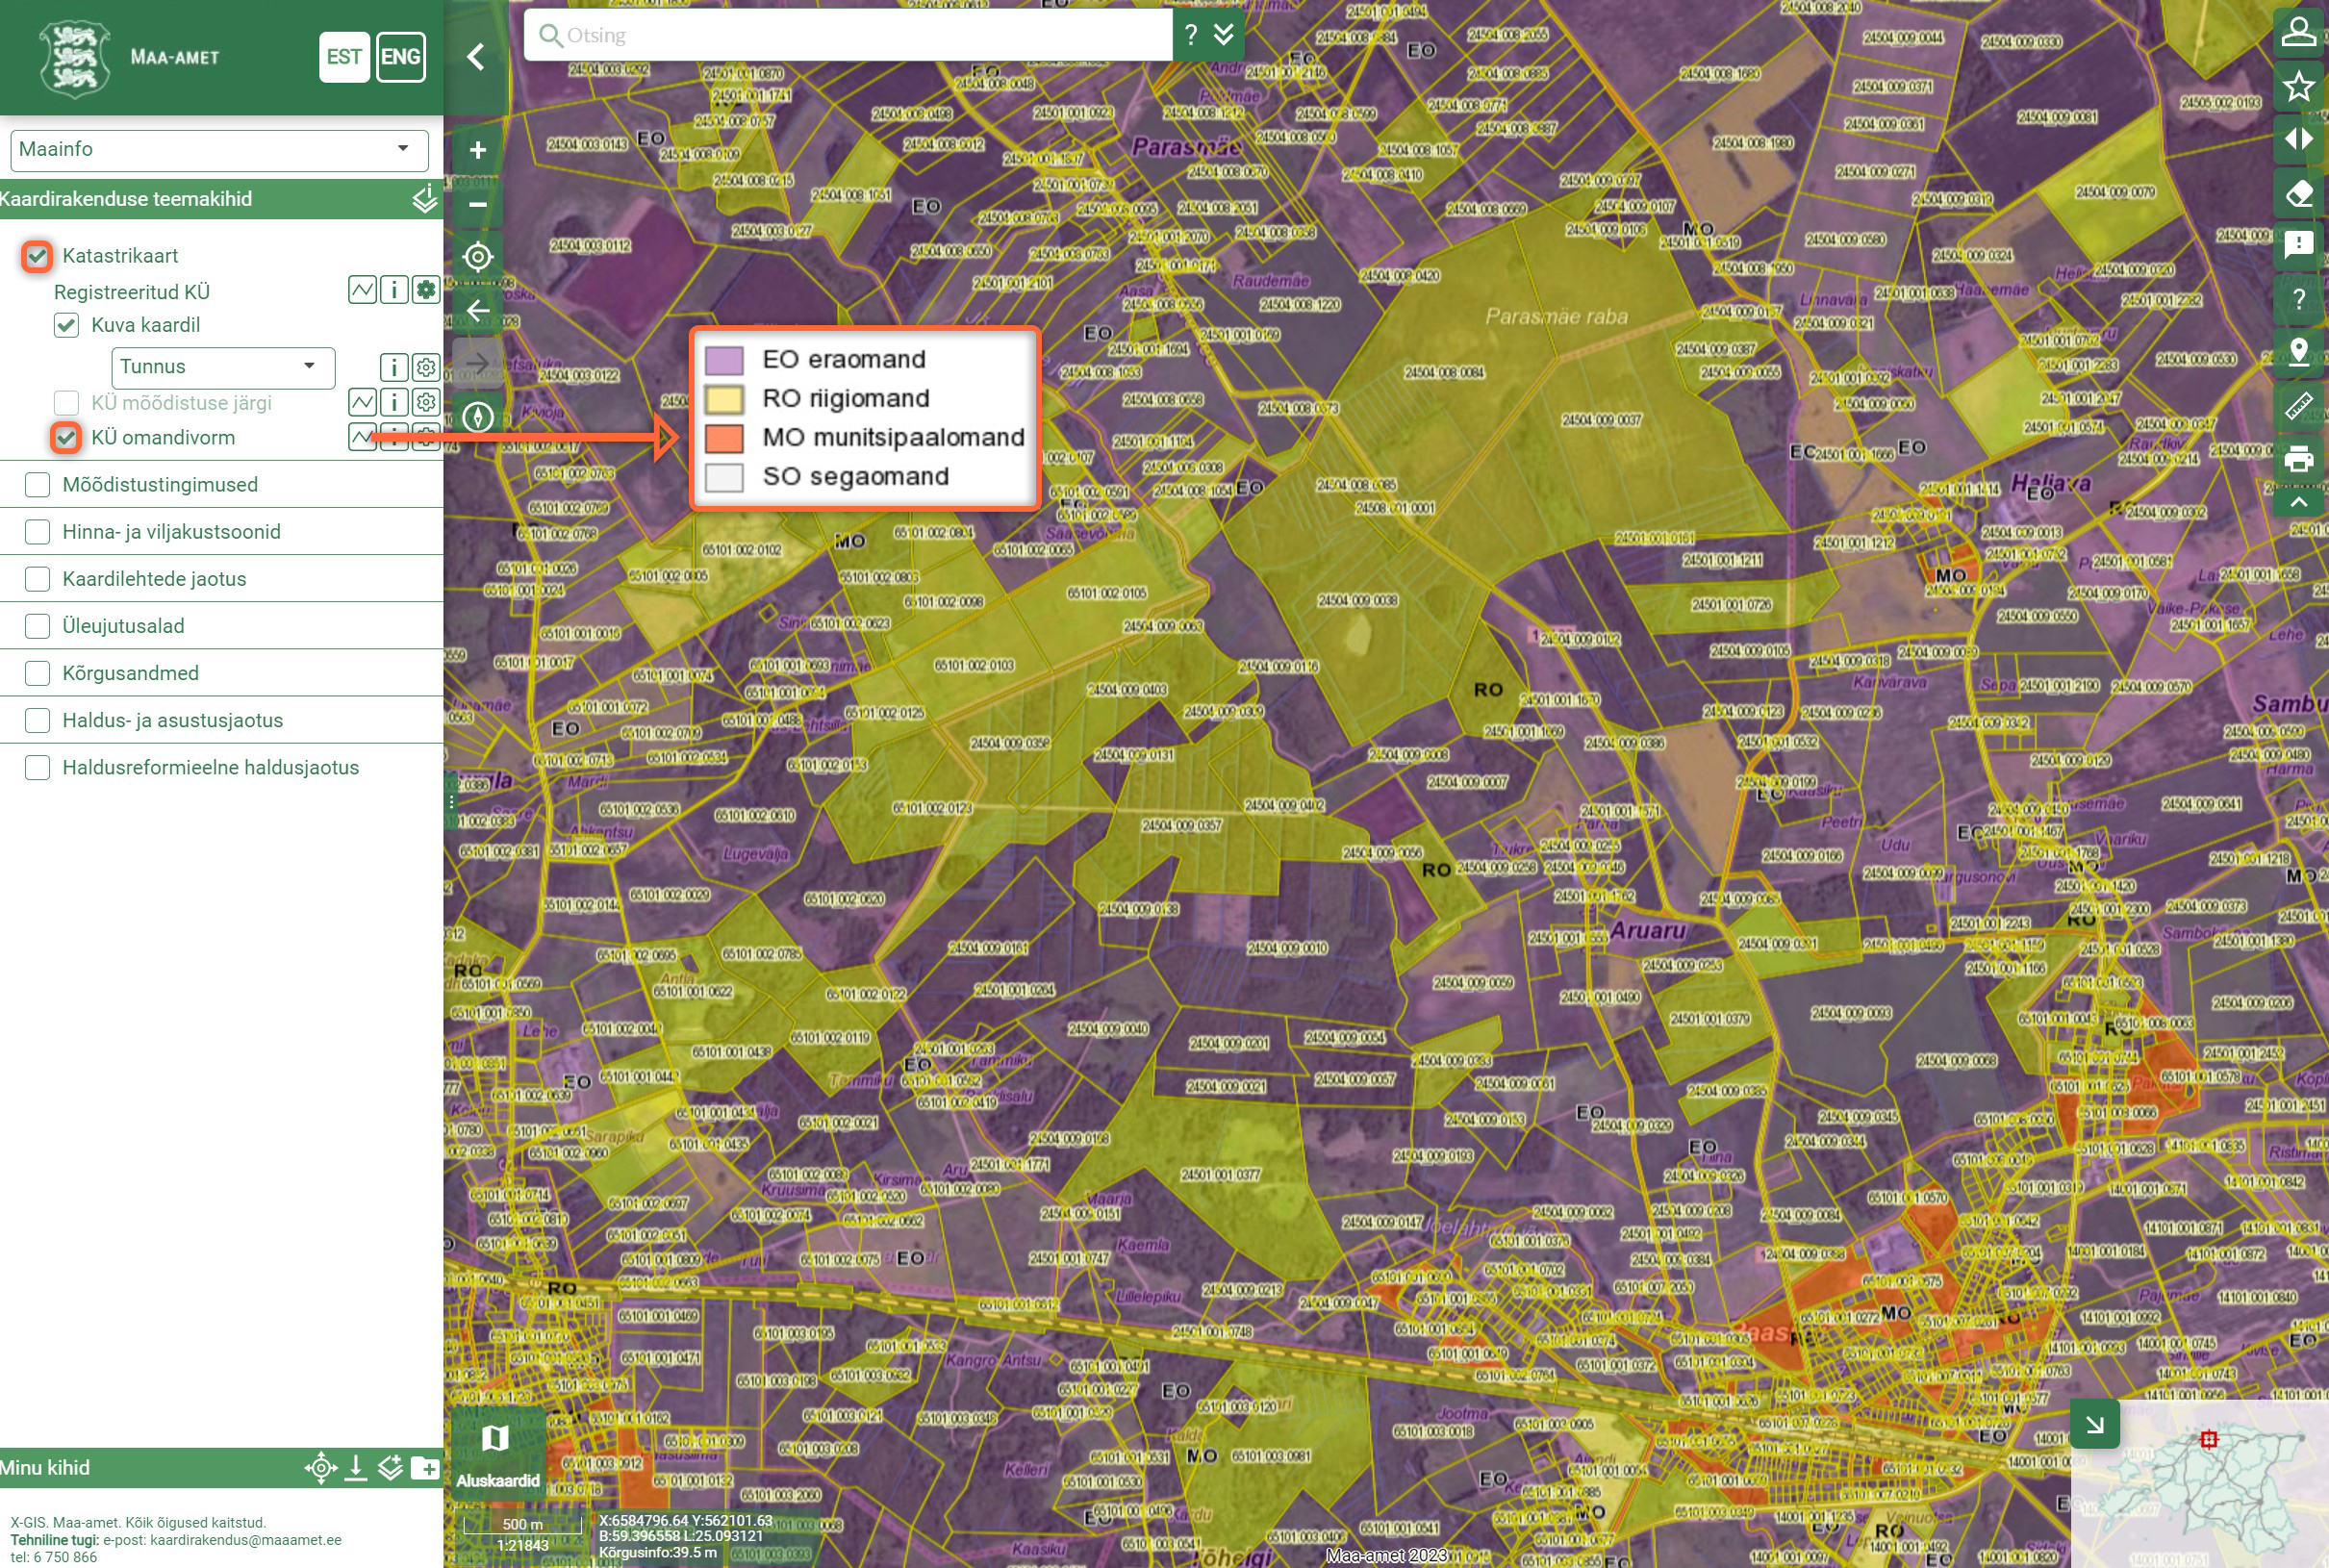Open graph icon for KÜ mõõdistuse järgi
Image resolution: width=2329 pixels, height=1568 pixels.
362,402
